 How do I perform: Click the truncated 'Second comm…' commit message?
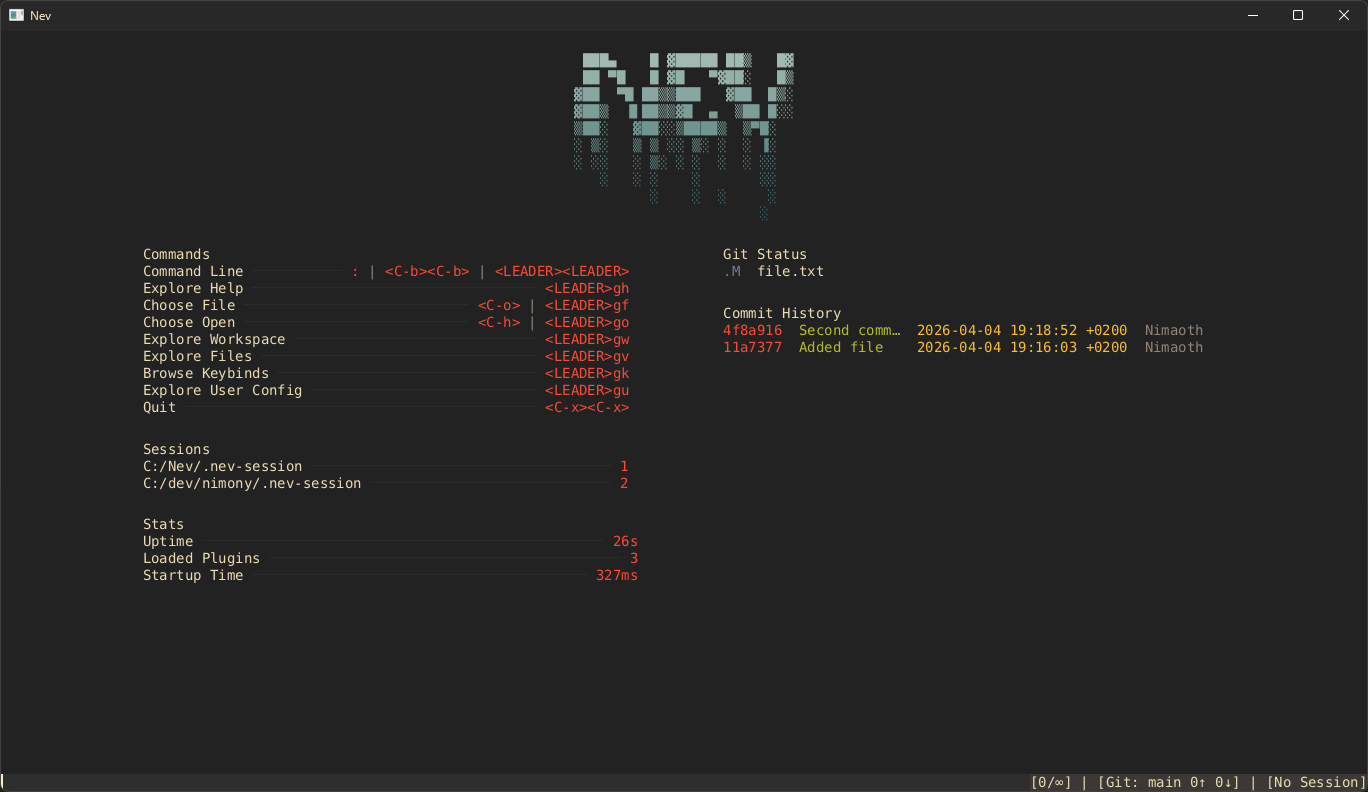[850, 330]
